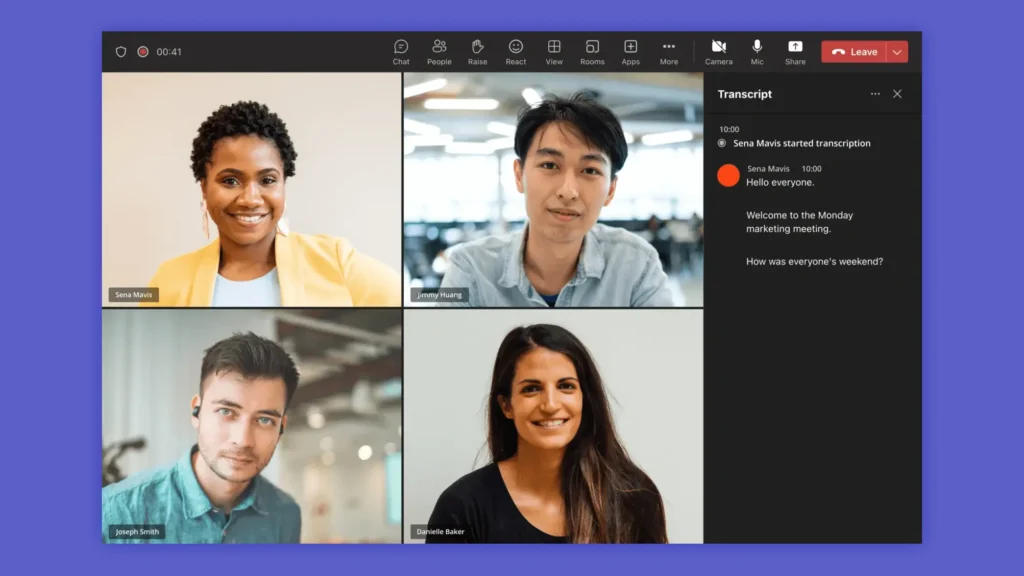This screenshot has width=1024, height=576.
Task: Click the security shield icon
Action: [x=119, y=51]
